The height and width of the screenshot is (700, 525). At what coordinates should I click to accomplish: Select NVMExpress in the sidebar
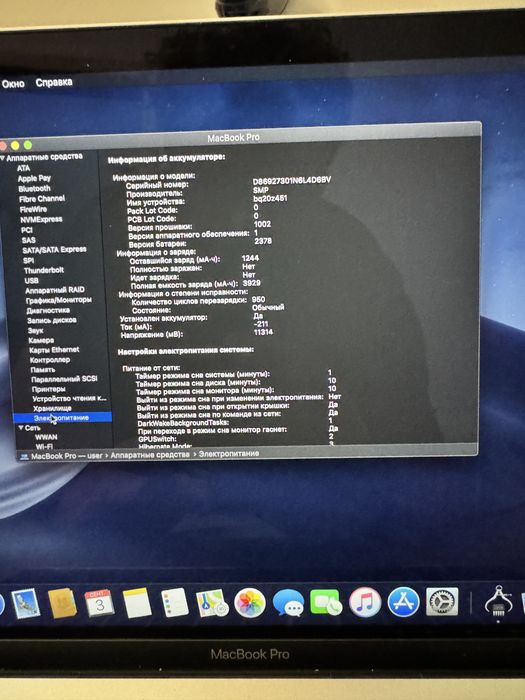coord(41,219)
